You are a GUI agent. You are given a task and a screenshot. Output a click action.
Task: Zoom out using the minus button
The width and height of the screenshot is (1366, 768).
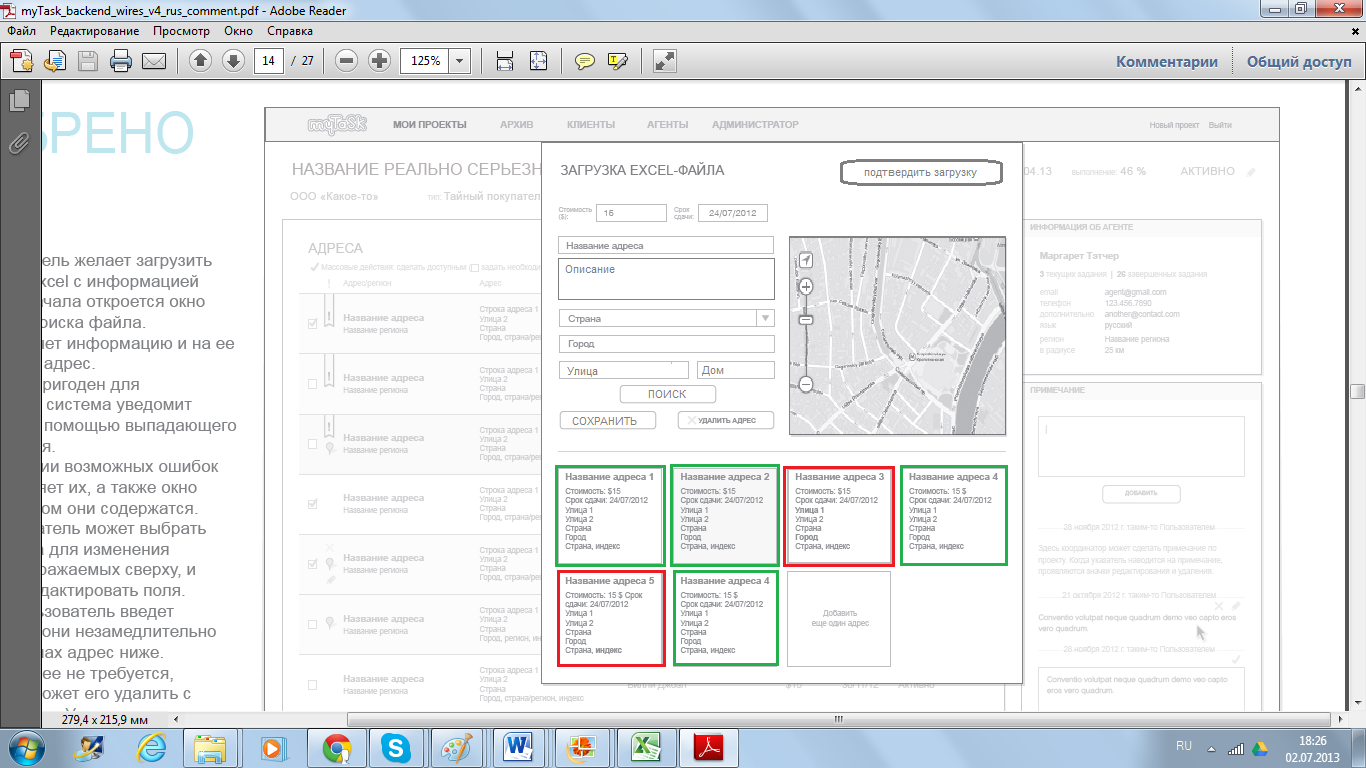point(347,61)
